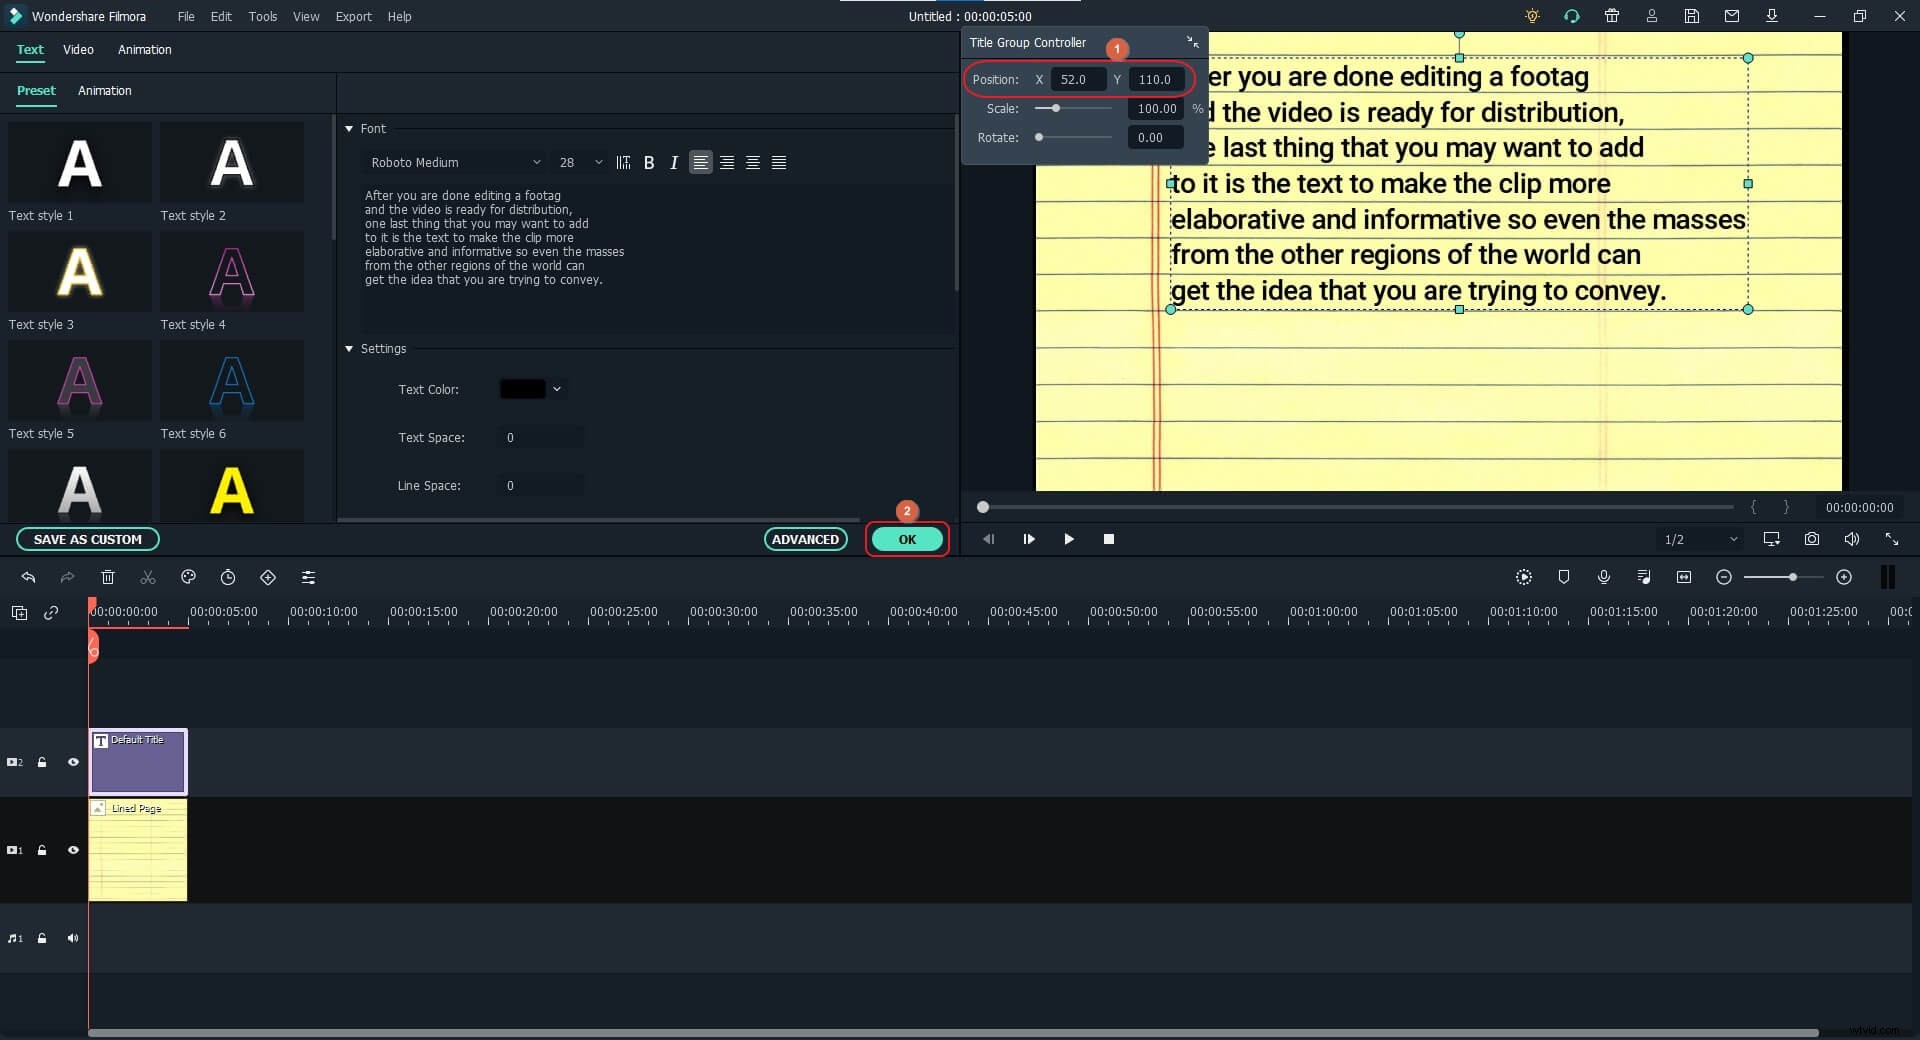The height and width of the screenshot is (1040, 1920).
Task: Add a keyframe using the diamond icon
Action: (x=268, y=577)
